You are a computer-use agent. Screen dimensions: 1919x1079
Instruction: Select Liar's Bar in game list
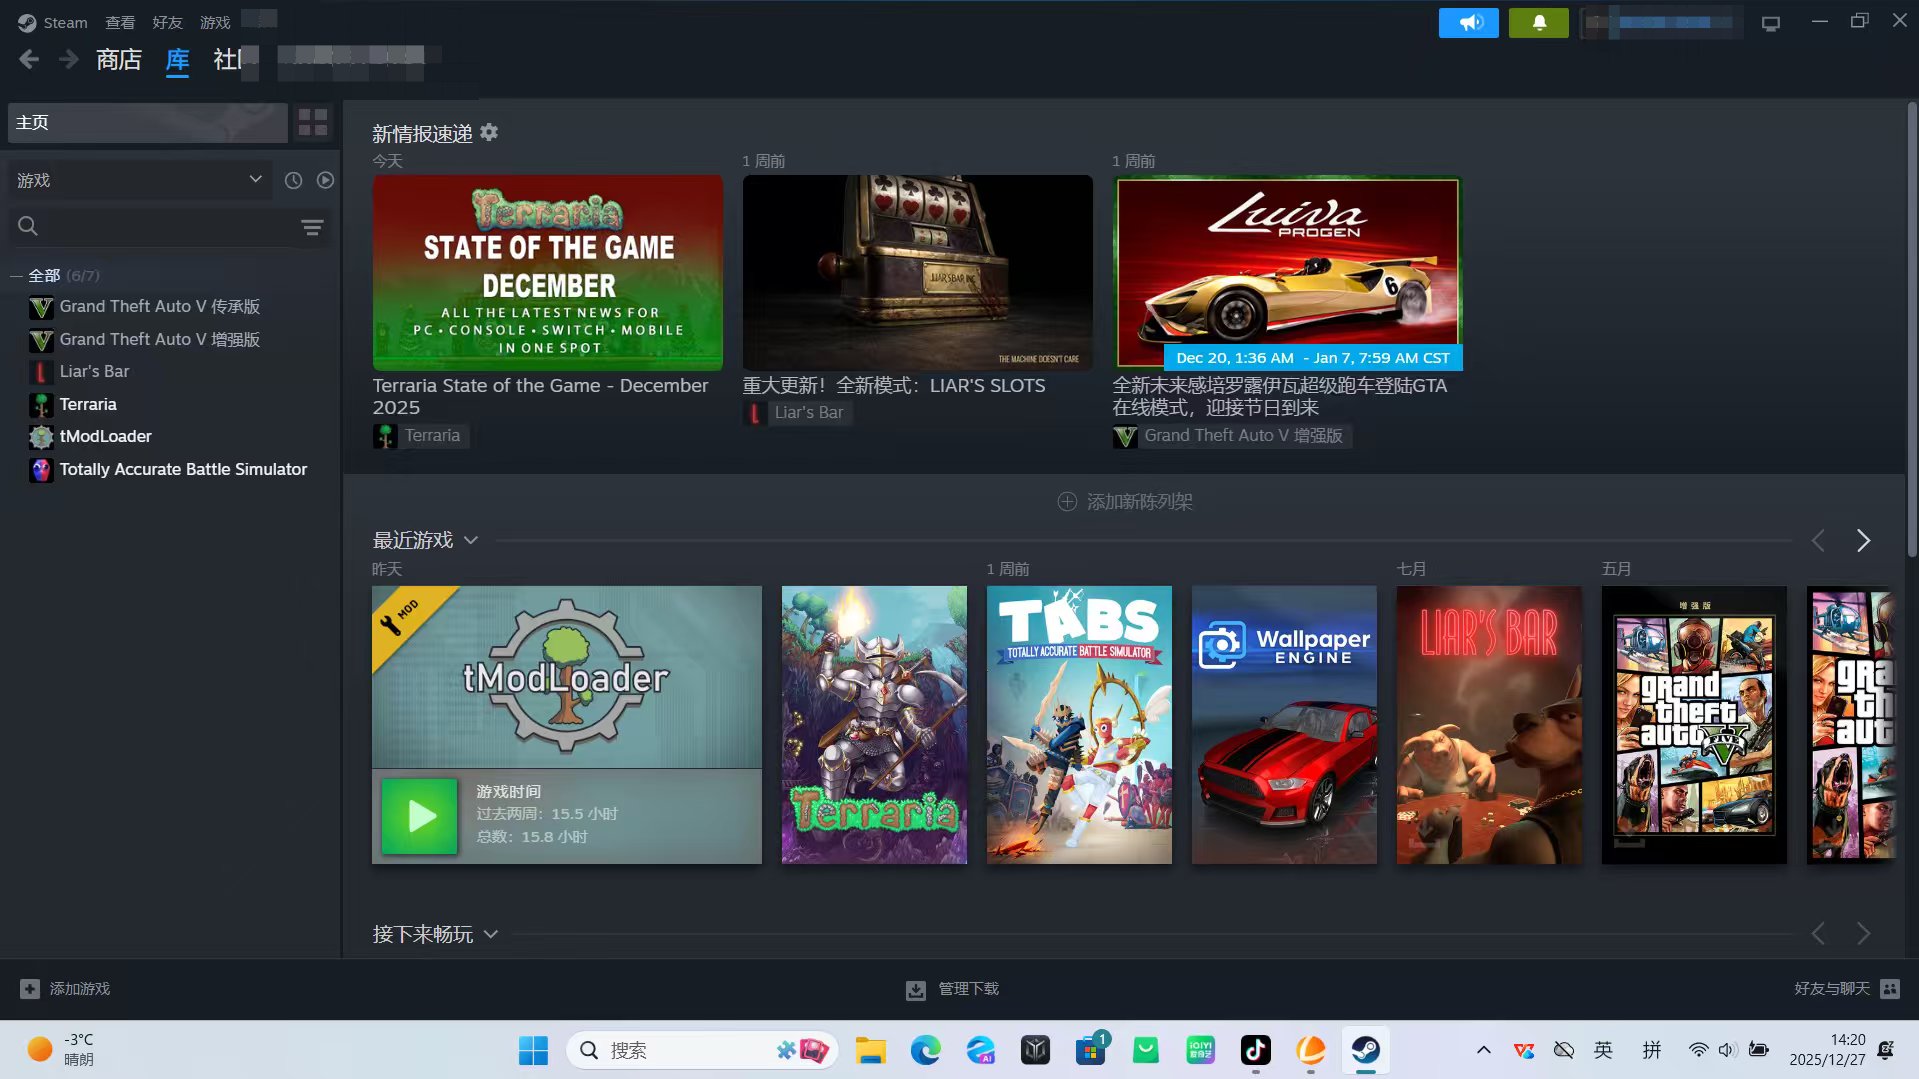point(94,372)
